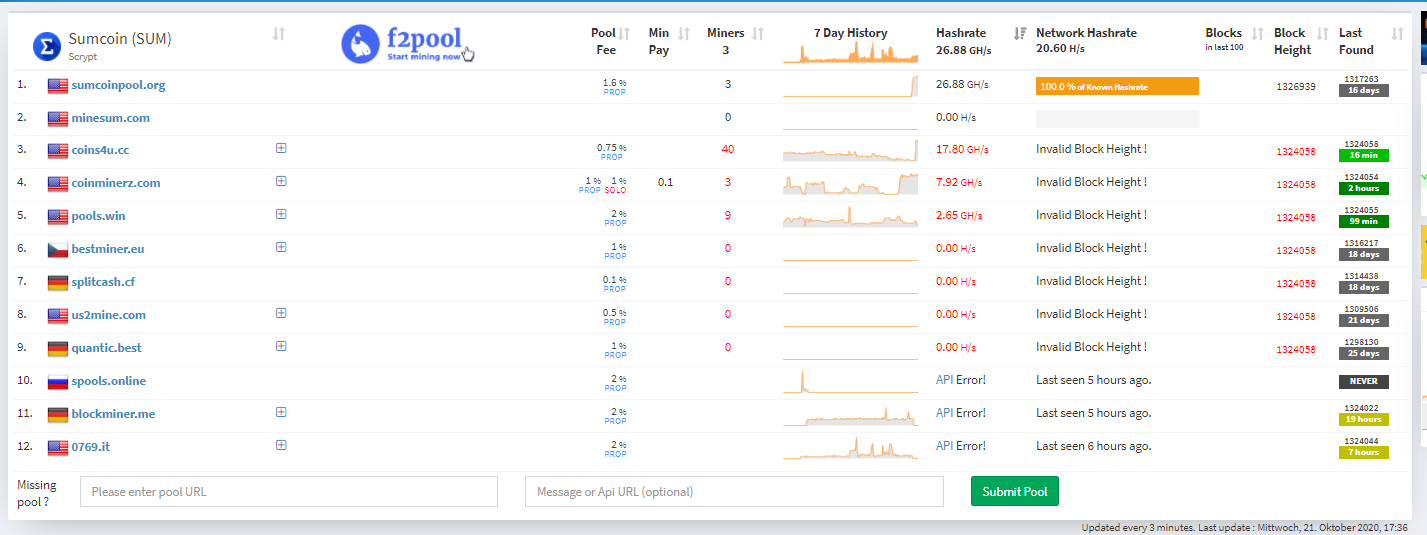Viewport: 1427px width, 535px height.
Task: Click 100.0 % of Known Hashrate bar
Action: pyautogui.click(x=1117, y=87)
